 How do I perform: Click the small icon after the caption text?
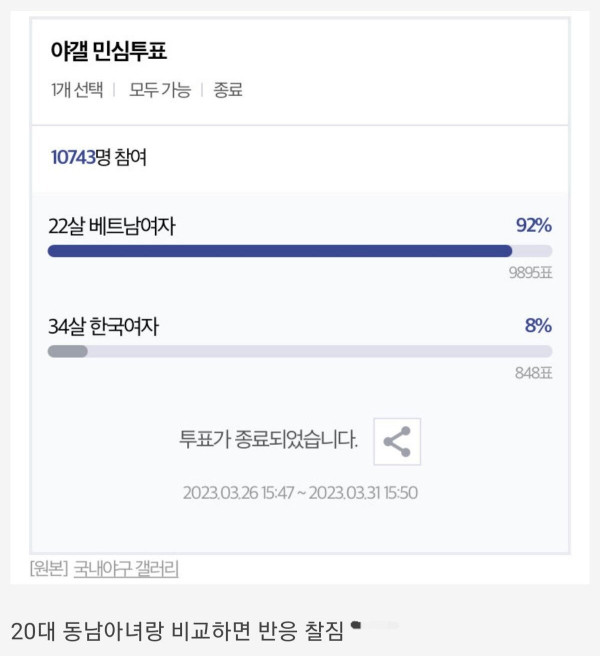tap(355, 627)
